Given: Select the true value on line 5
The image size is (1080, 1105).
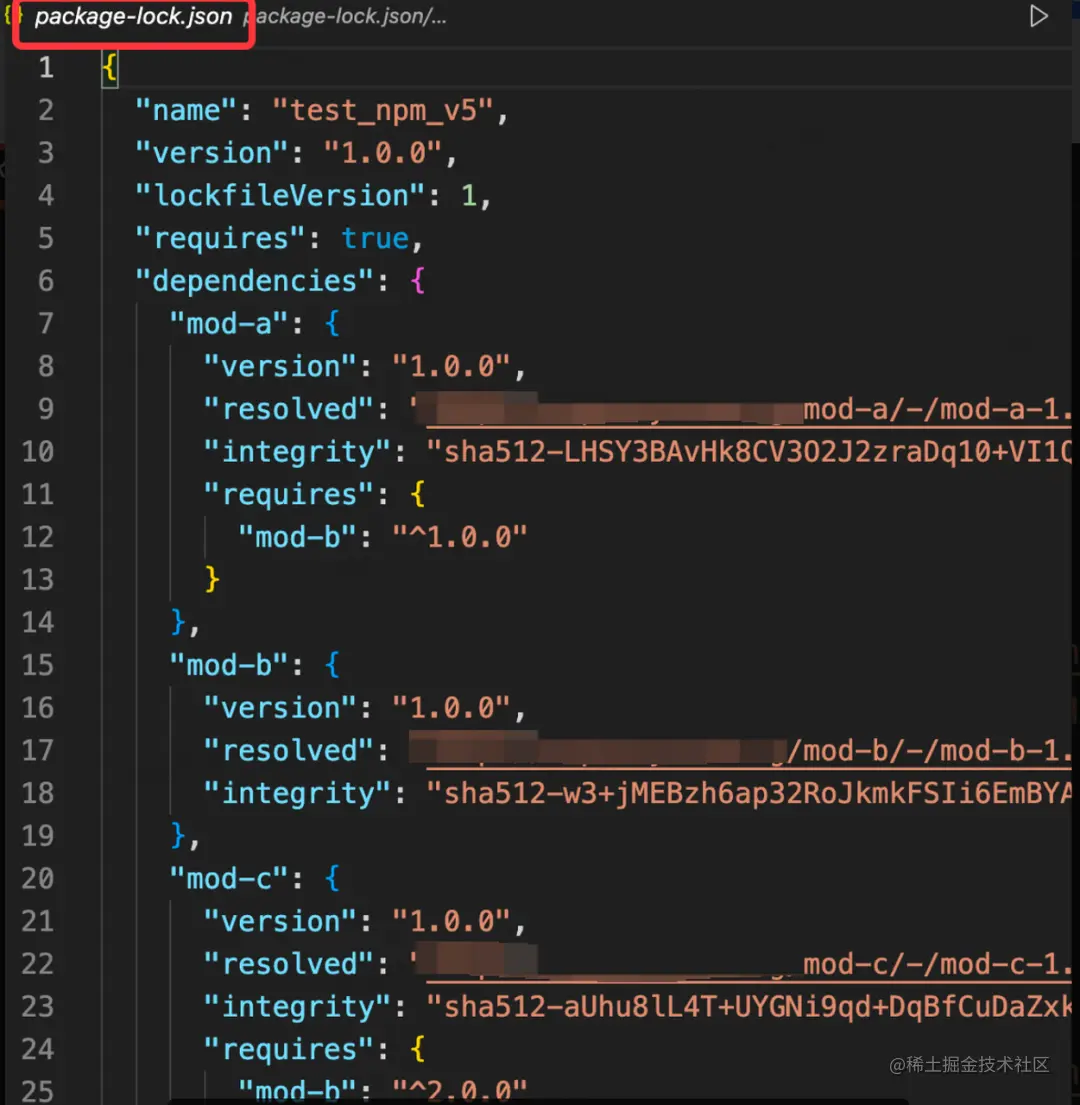Looking at the screenshot, I should 375,239.
